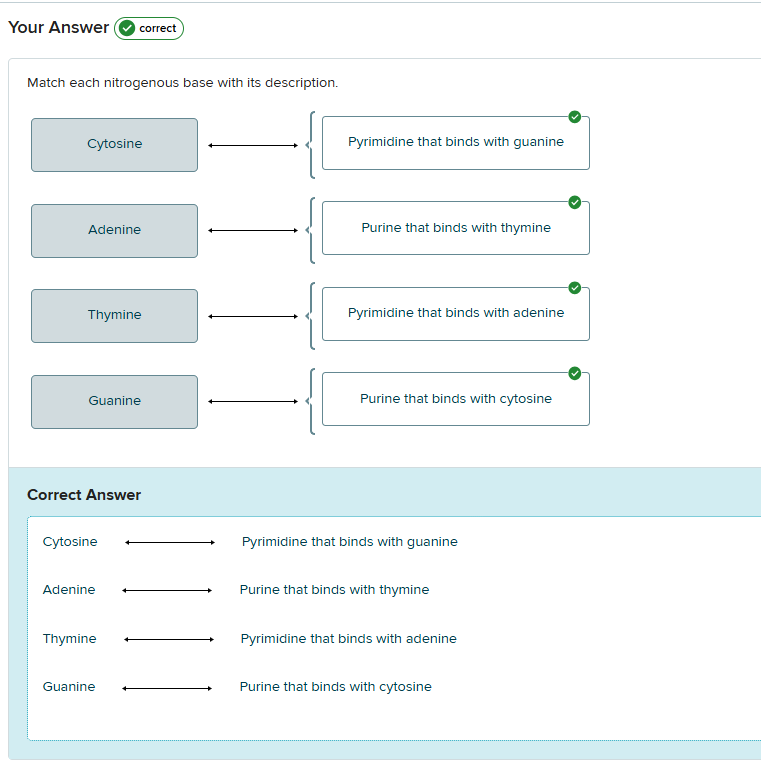Click the 'Pyrimidine that binds with adenine' answer box
Screen dimensions: 761x768
point(455,314)
